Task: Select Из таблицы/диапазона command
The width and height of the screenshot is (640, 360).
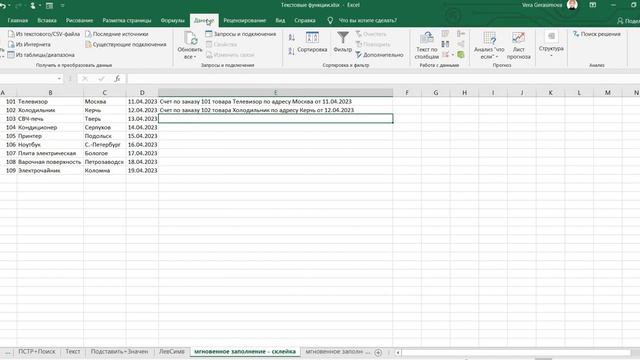Action: point(41,55)
